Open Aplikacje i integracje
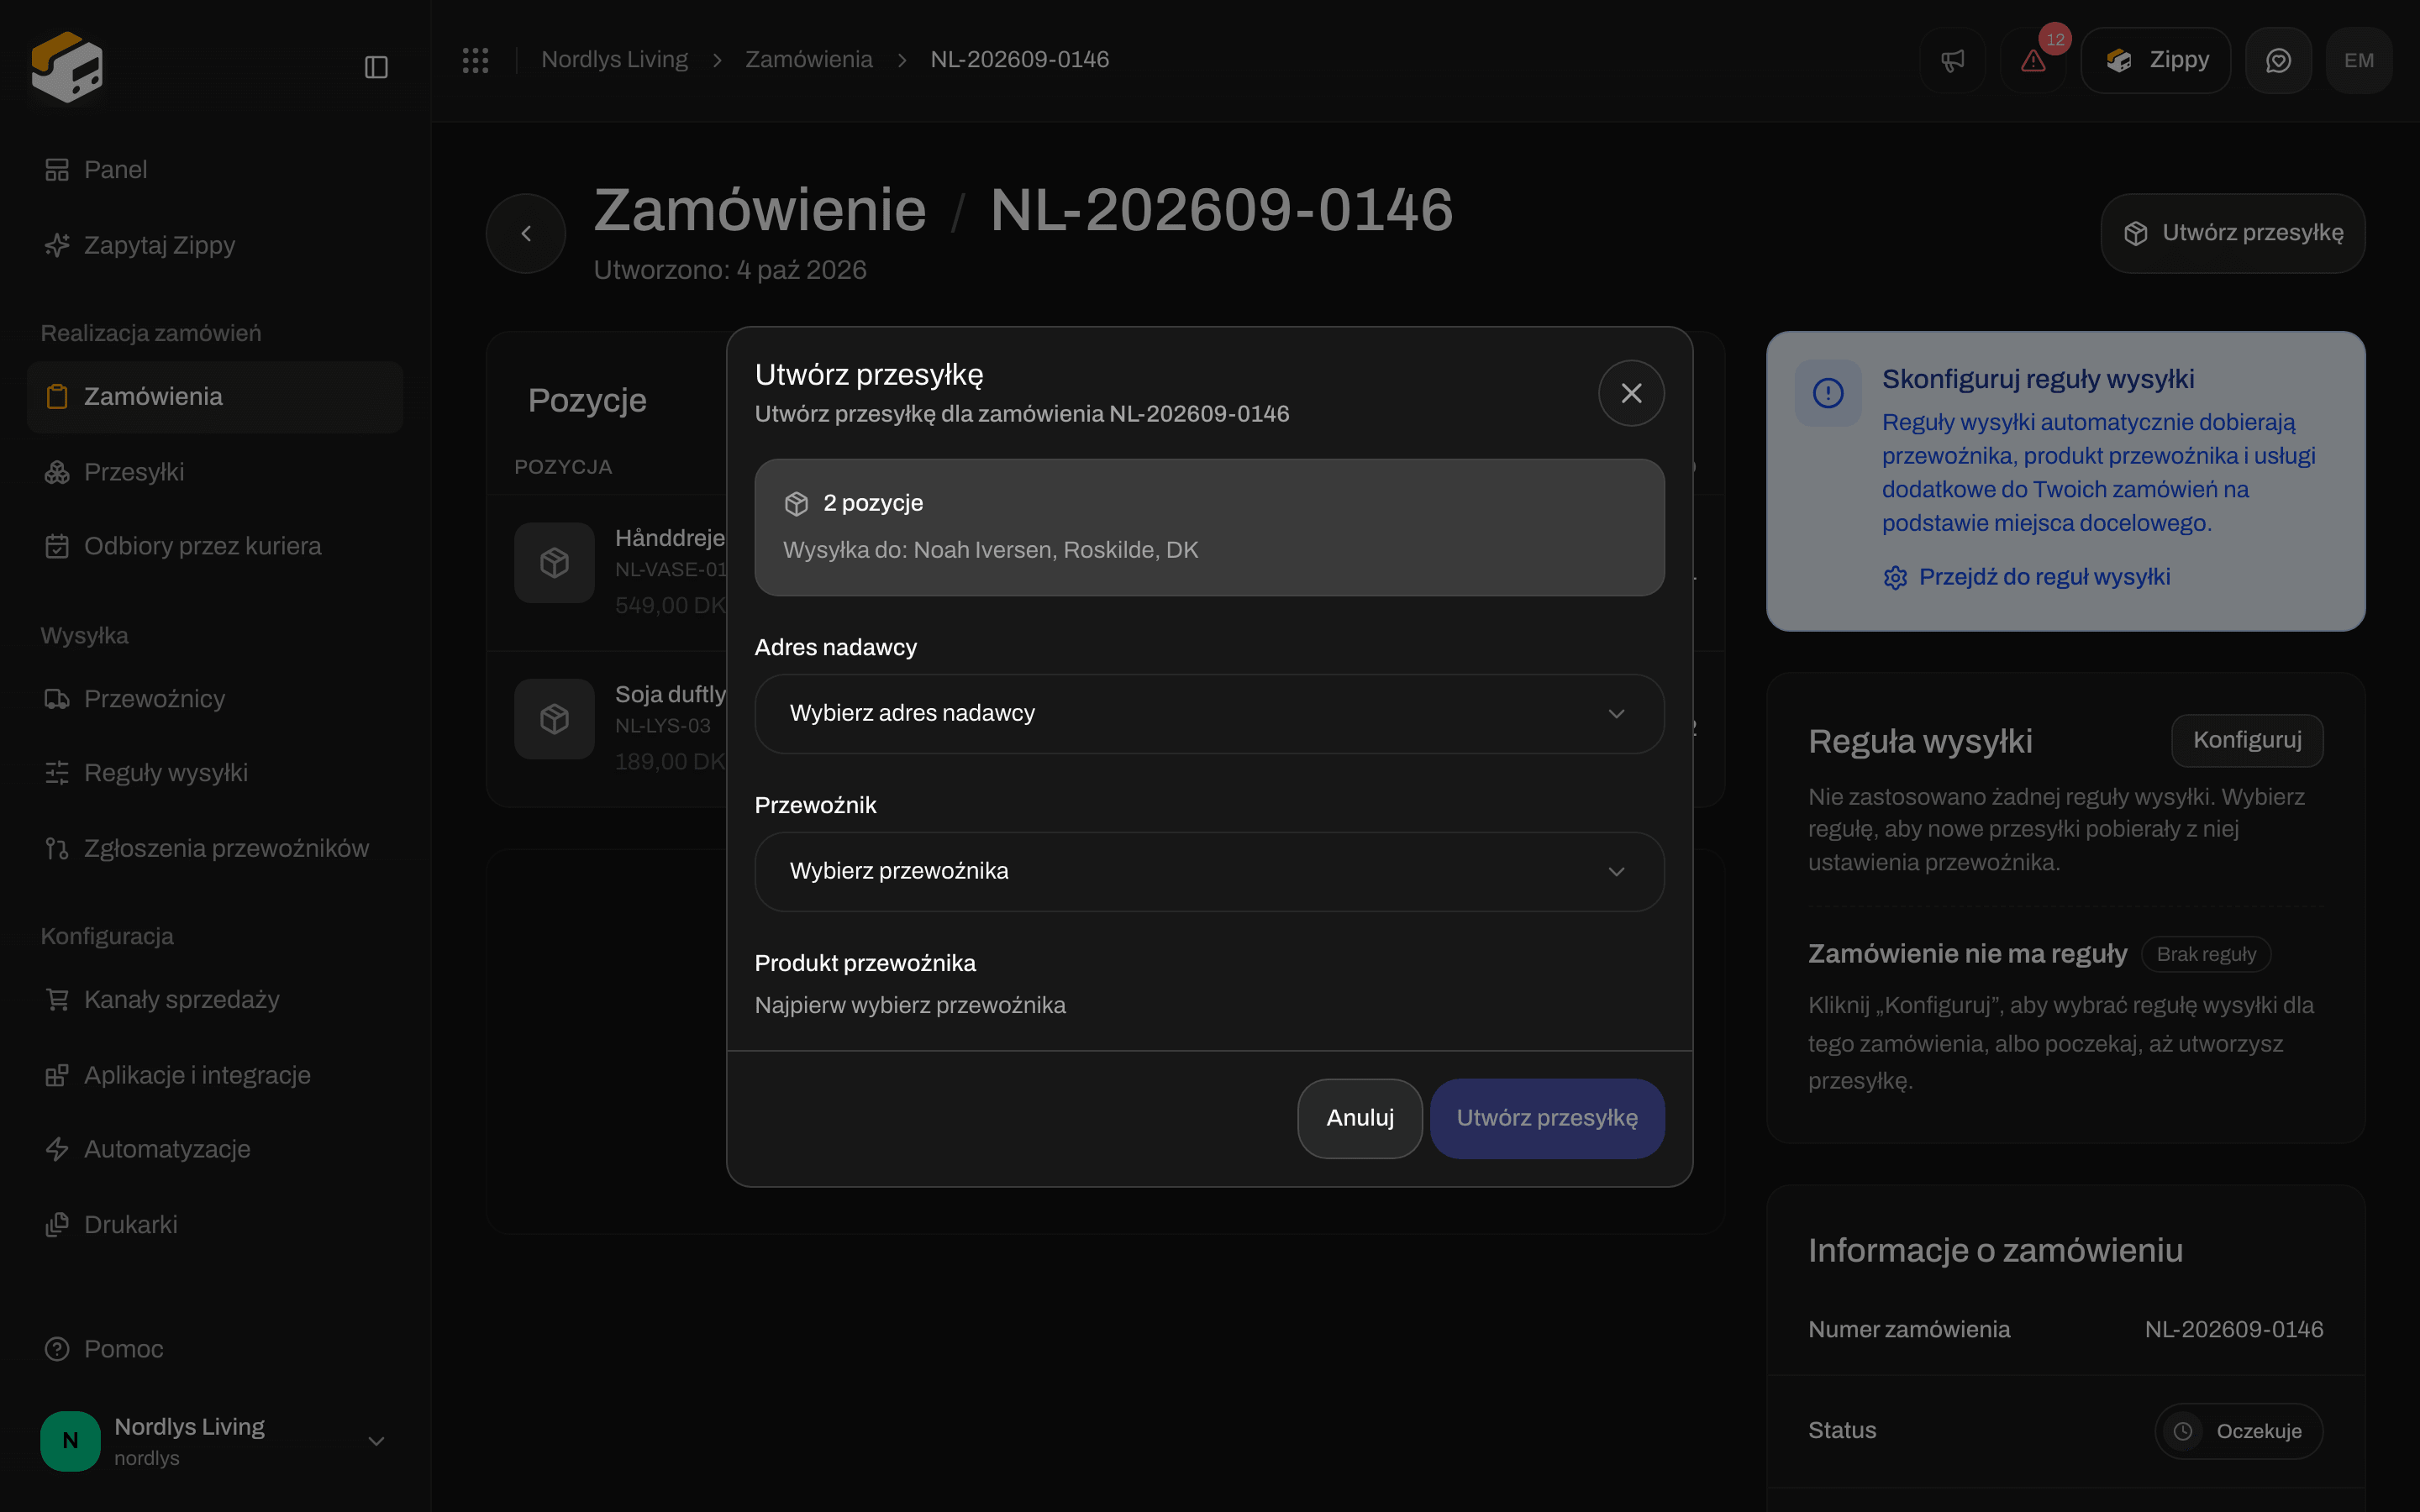The image size is (2420, 1512). [215, 1075]
